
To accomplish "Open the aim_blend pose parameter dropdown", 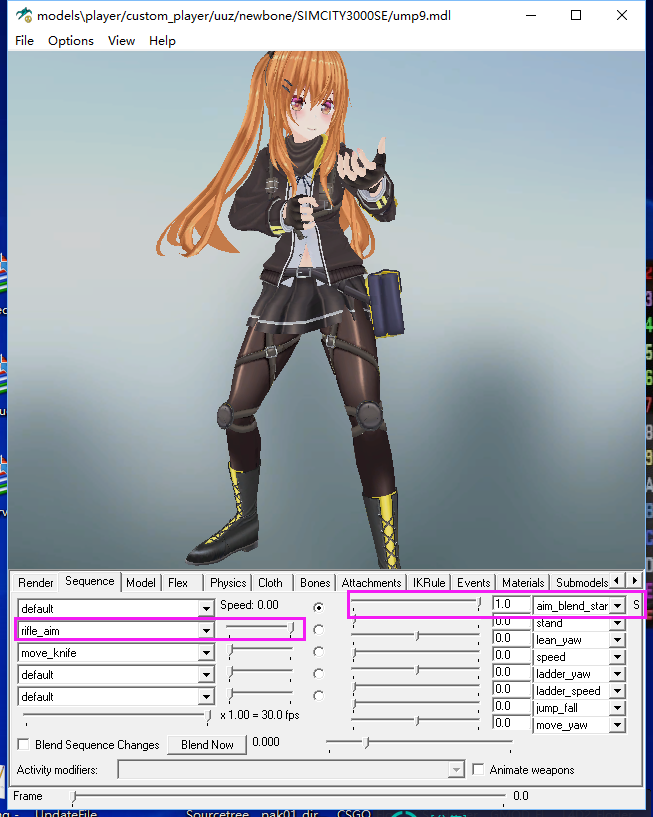I will point(618,605).
